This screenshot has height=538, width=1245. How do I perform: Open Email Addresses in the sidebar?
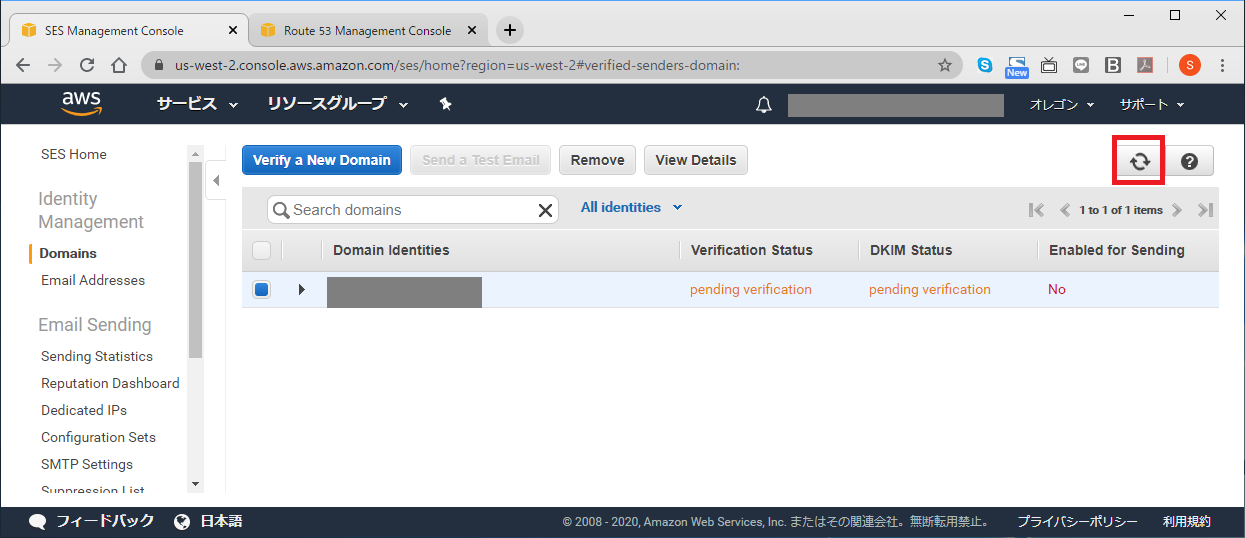pos(93,280)
